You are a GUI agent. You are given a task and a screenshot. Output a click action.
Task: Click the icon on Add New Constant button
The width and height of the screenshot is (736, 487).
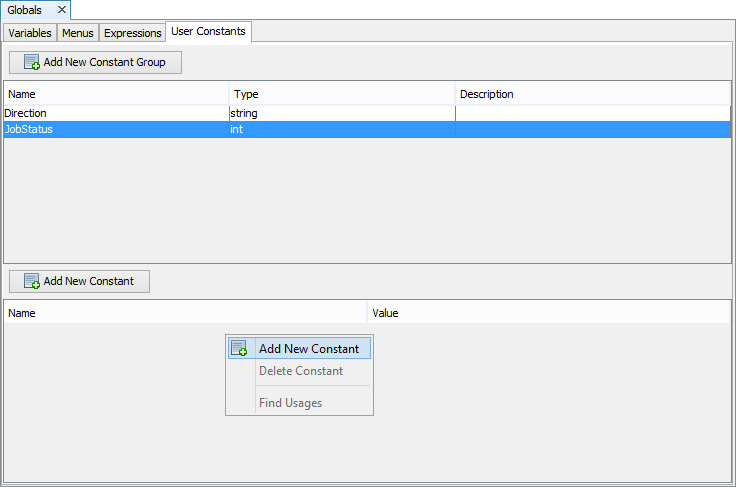click(32, 281)
